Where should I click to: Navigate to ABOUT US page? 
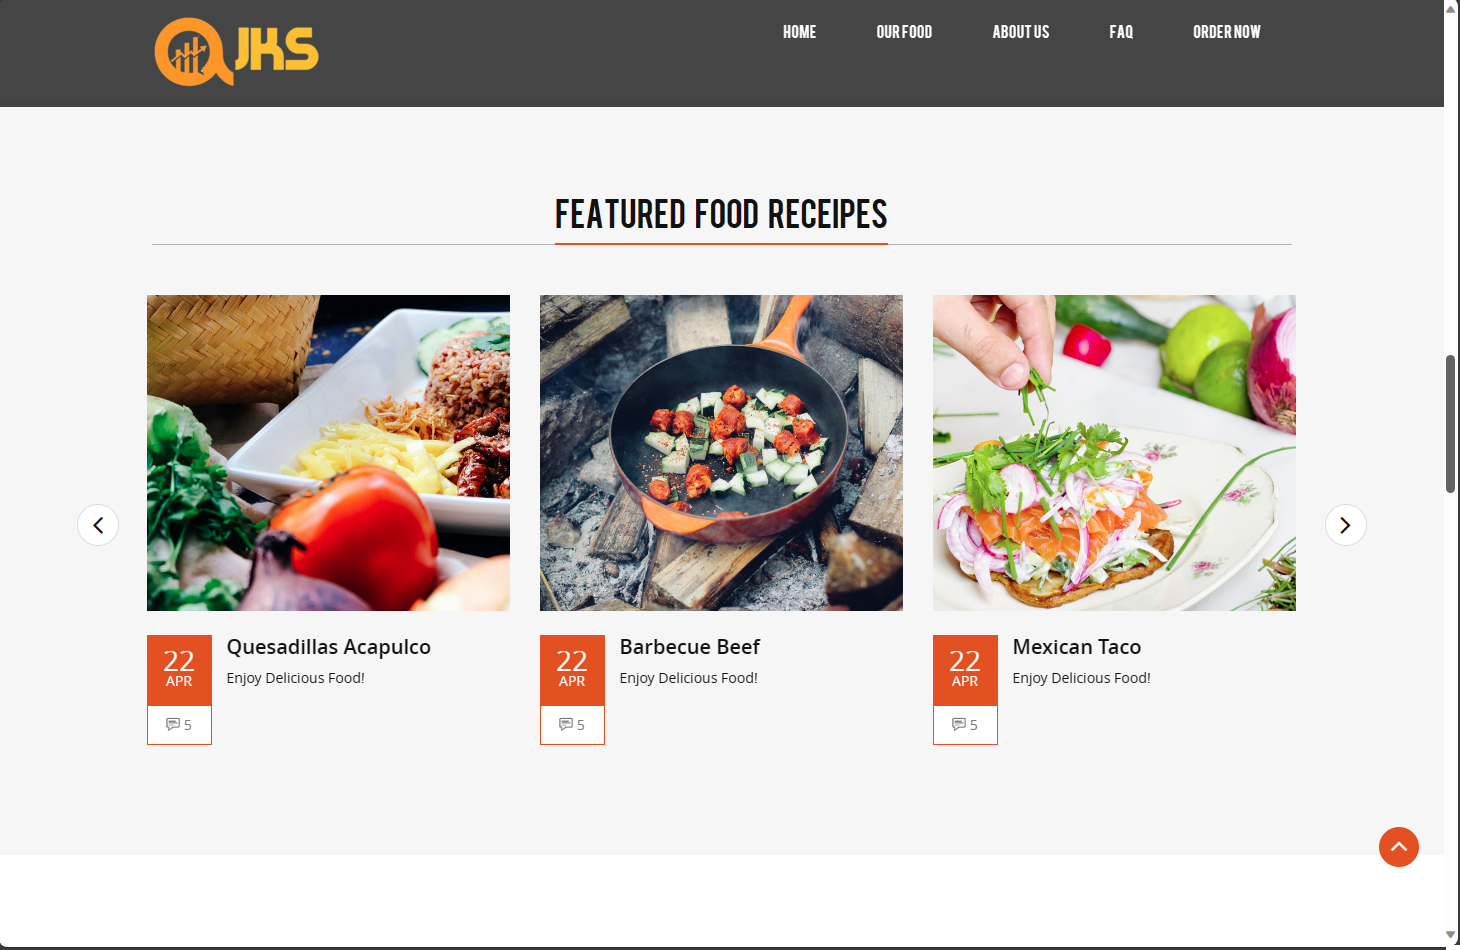pos(1021,32)
